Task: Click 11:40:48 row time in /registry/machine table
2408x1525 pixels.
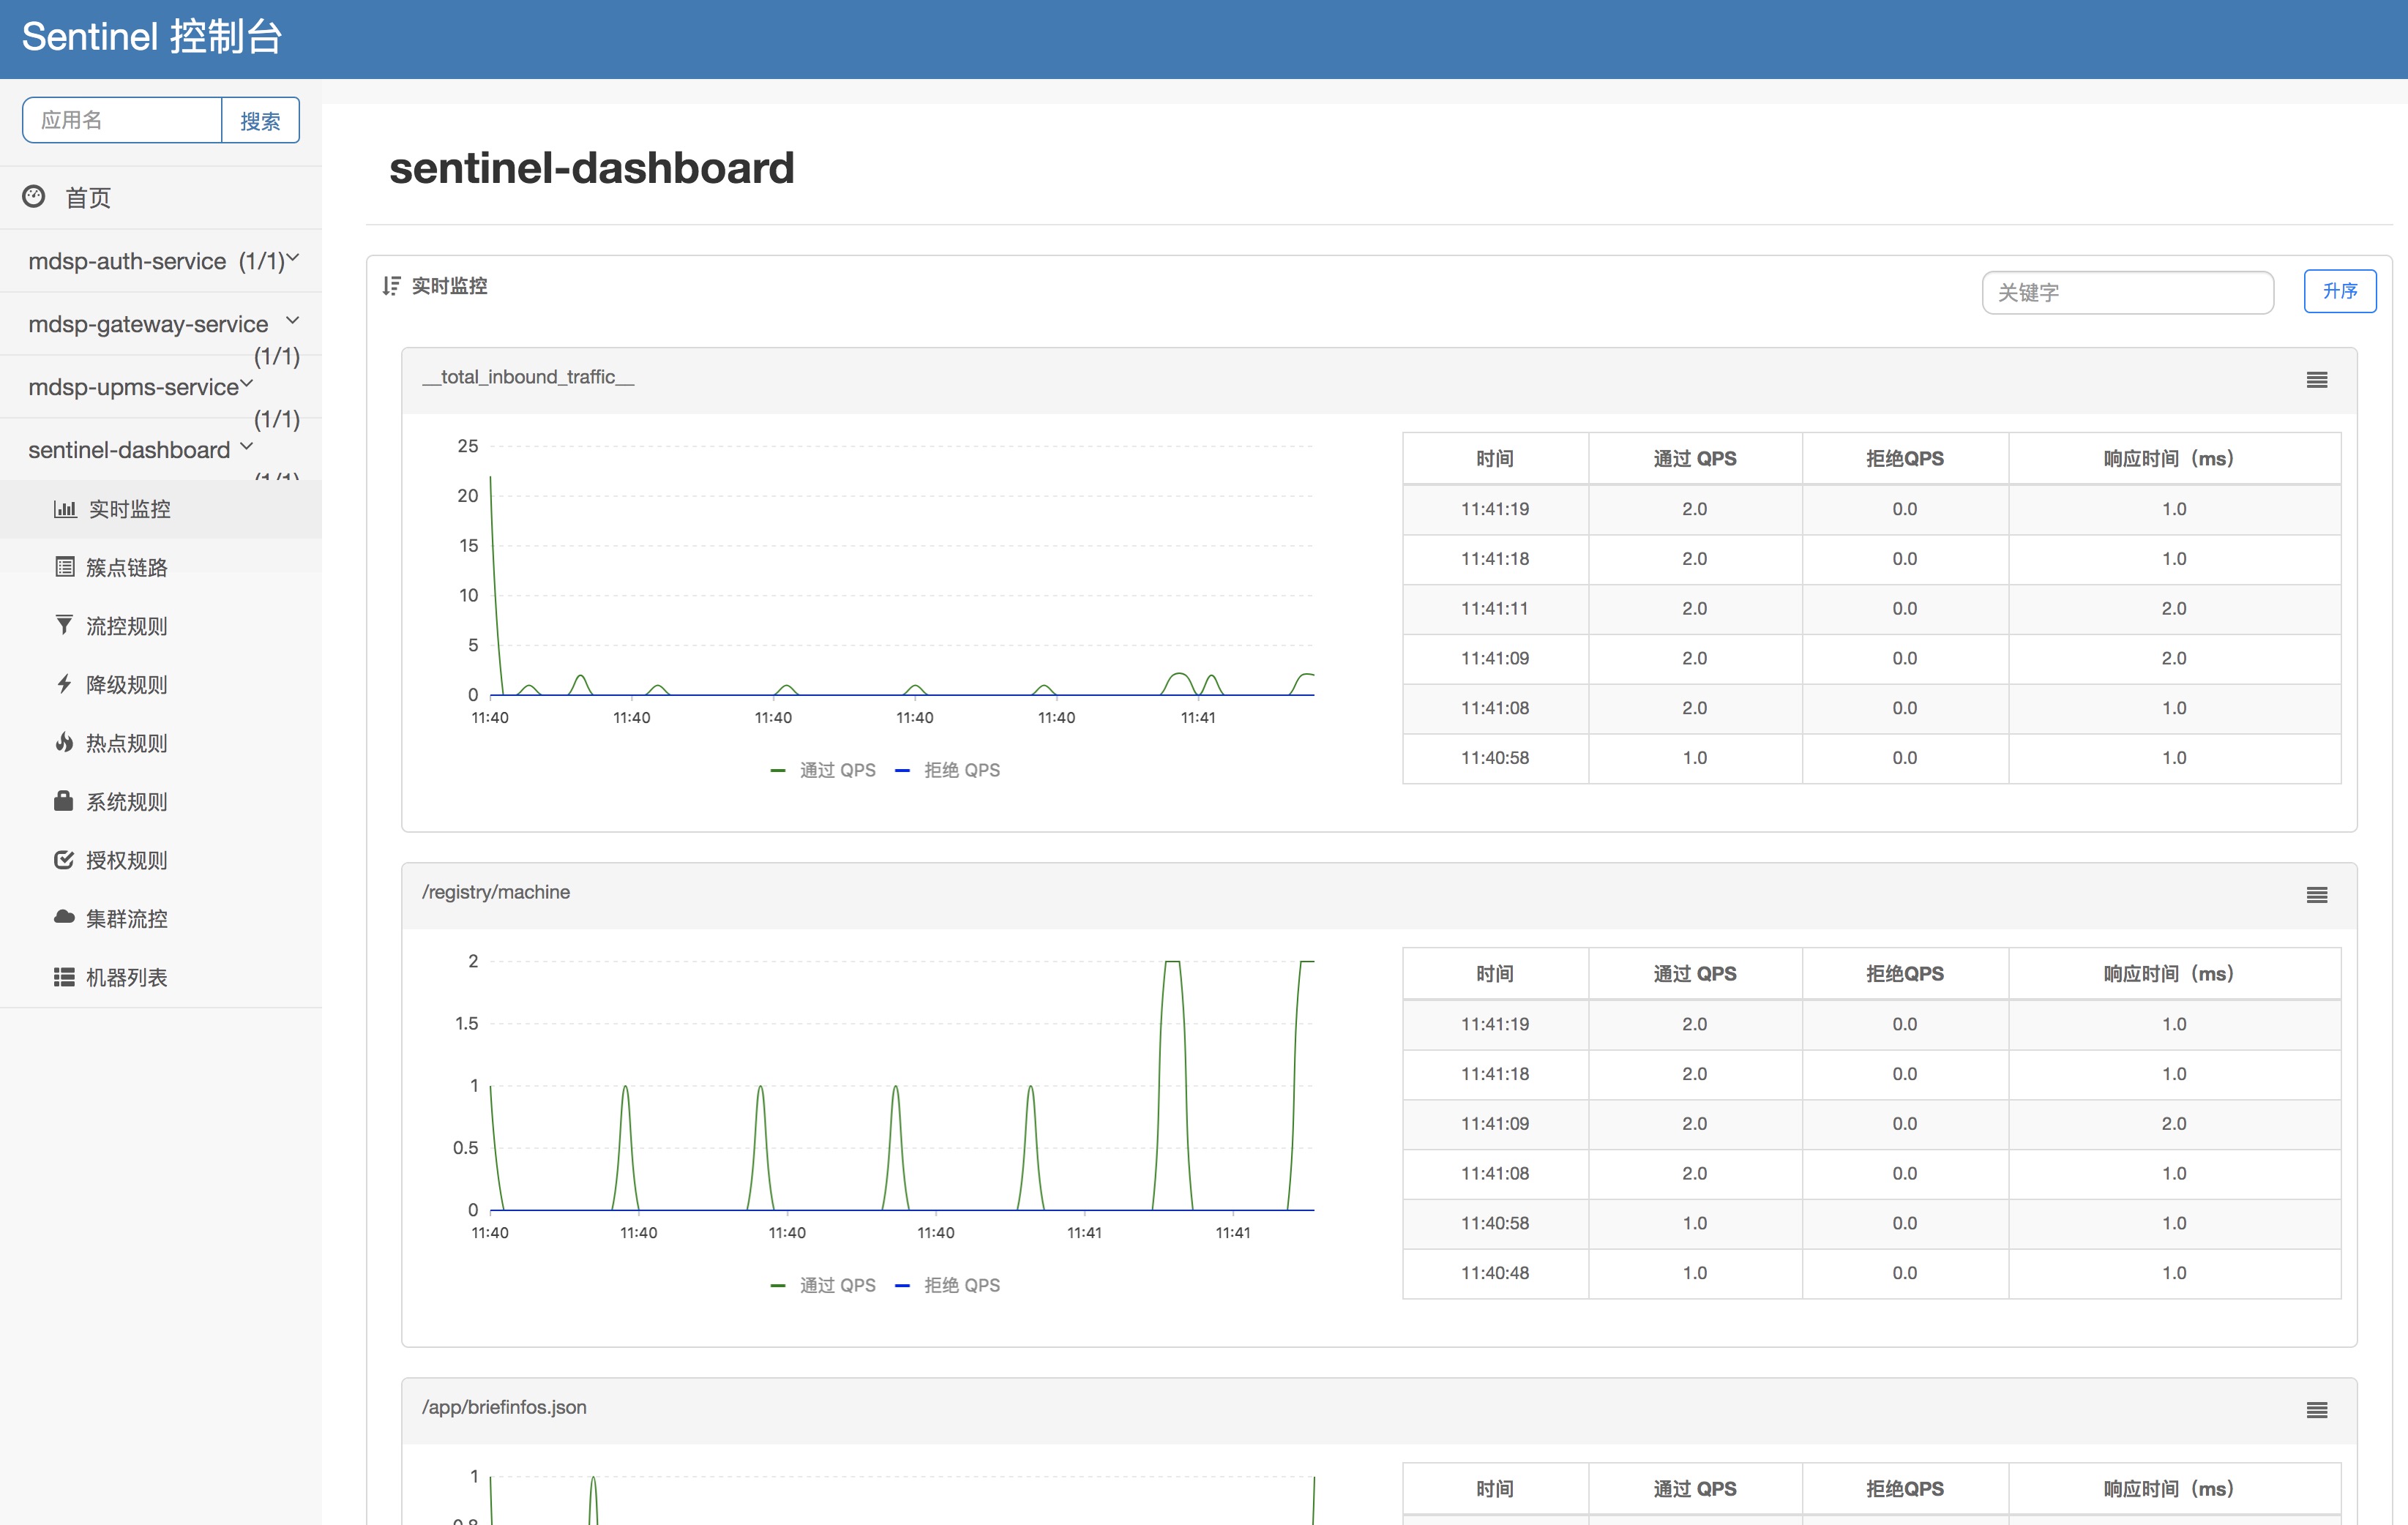Action: (1495, 1273)
